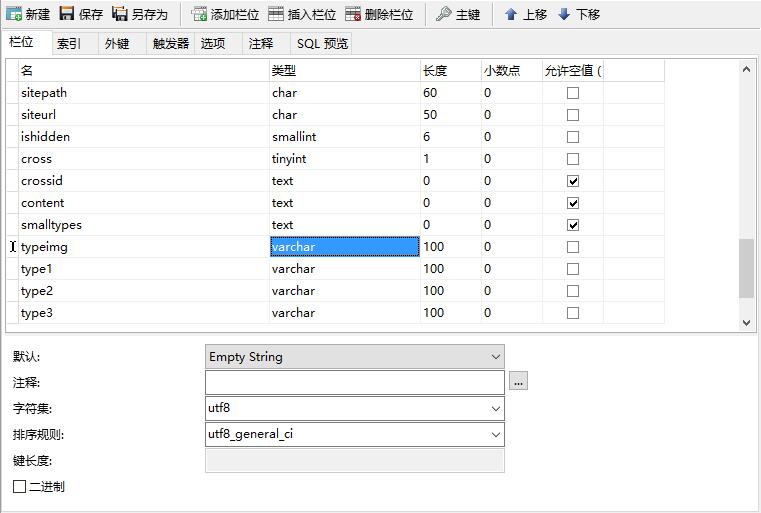The image size is (761, 513).
Task: Select the siteurl field name
Action: point(38,115)
